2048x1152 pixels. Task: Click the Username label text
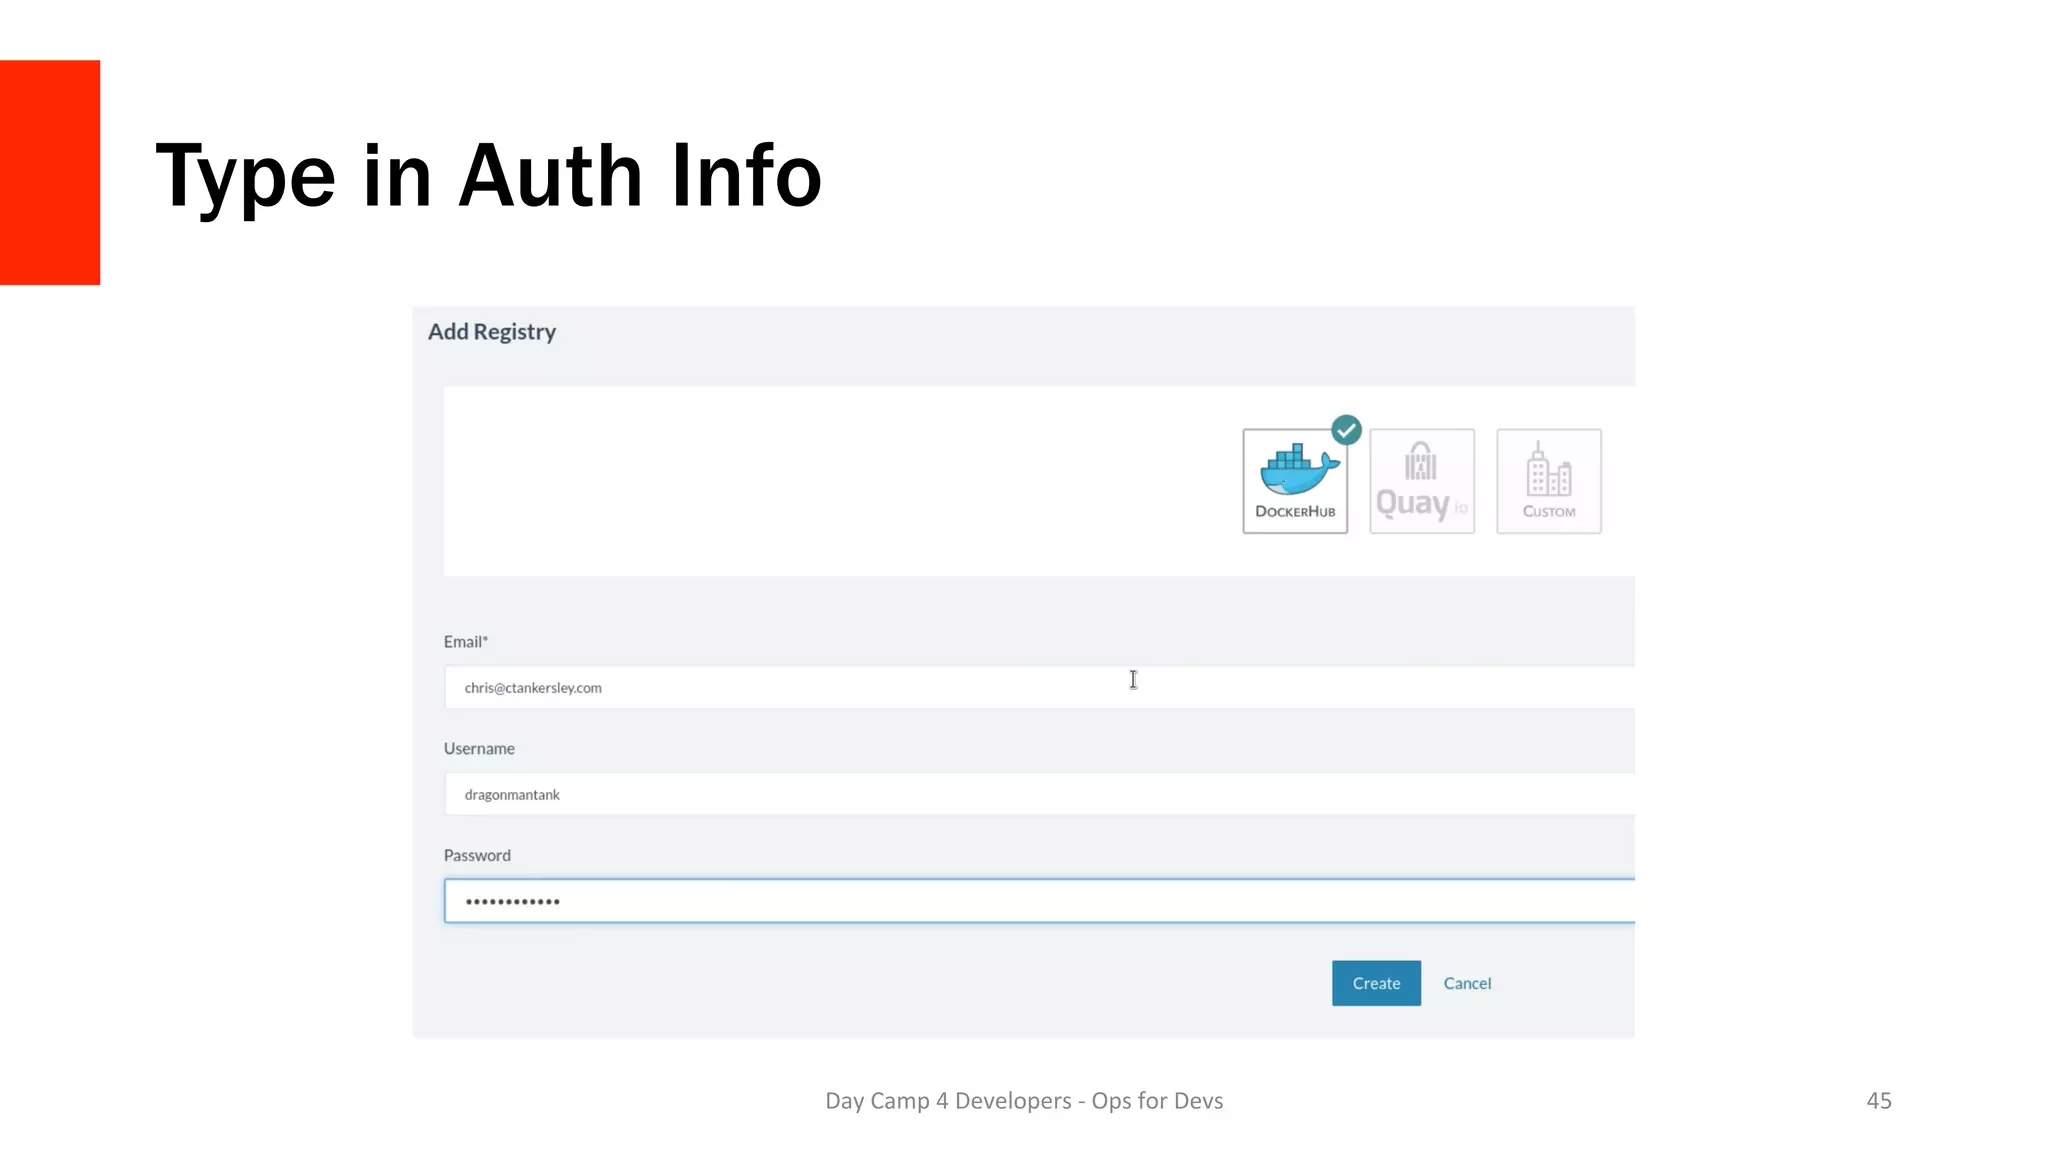pos(479,749)
